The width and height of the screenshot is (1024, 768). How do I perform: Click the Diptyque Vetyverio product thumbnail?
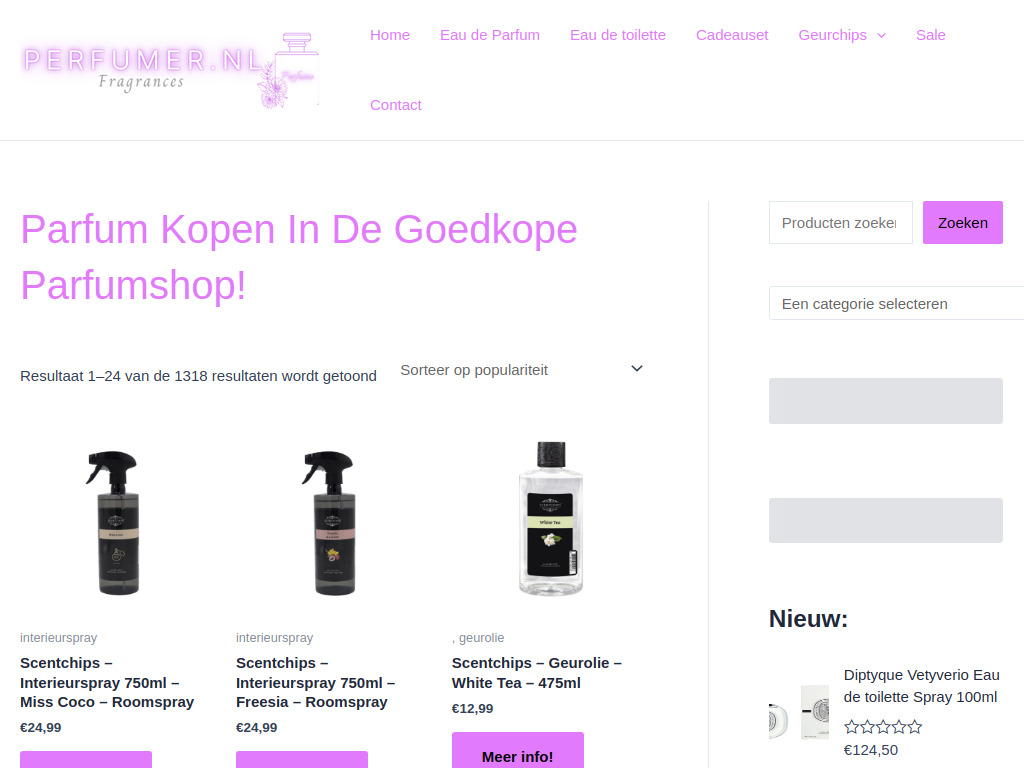point(799,712)
